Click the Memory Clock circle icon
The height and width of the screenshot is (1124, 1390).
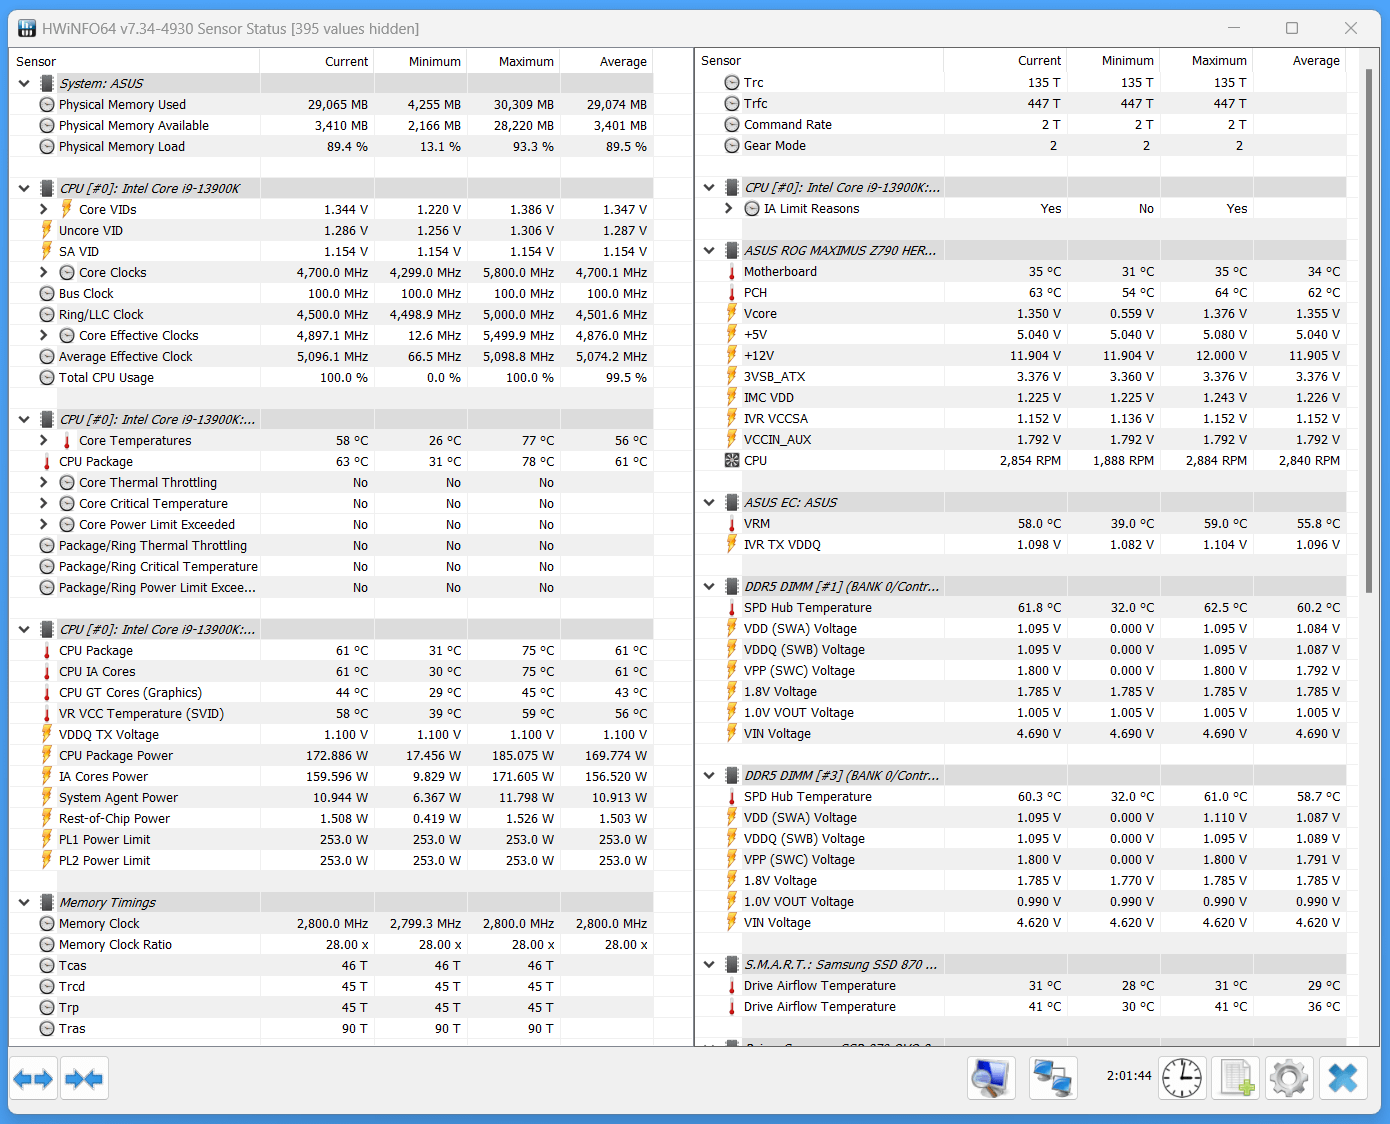47,924
